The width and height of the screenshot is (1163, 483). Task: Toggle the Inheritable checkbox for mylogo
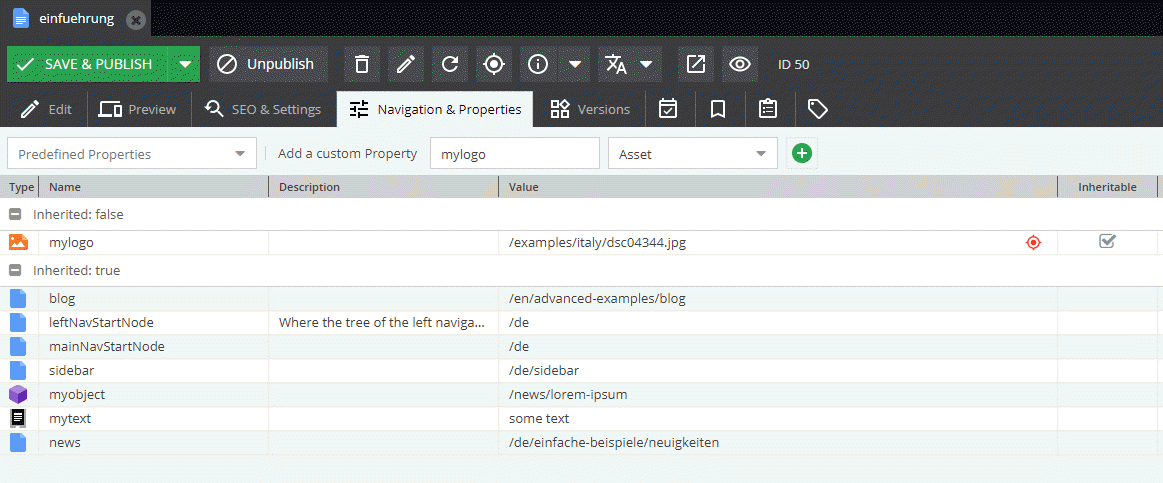point(1107,241)
